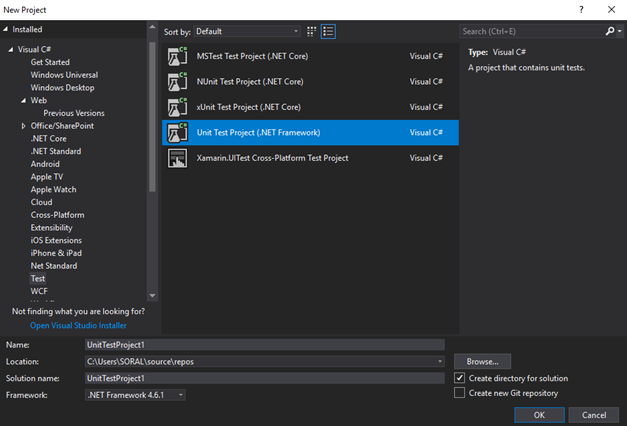
Task: Open the Location path dropdown arrow
Action: (x=440, y=362)
